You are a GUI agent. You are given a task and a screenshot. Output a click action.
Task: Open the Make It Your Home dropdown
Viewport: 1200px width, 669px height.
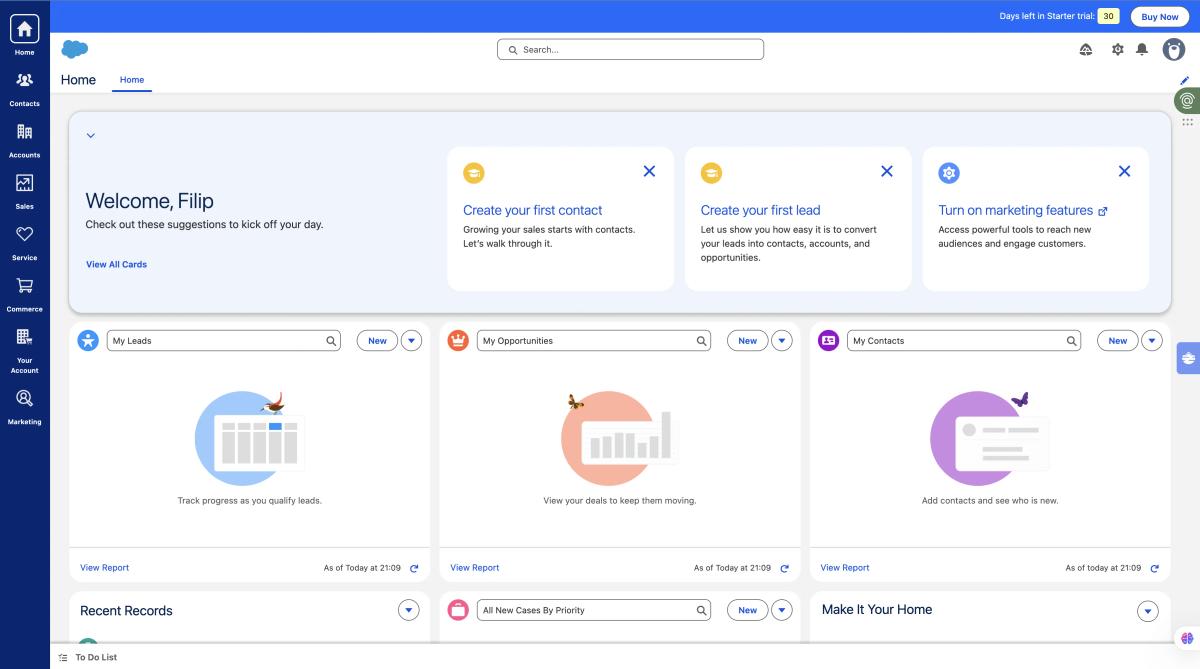pos(1148,610)
